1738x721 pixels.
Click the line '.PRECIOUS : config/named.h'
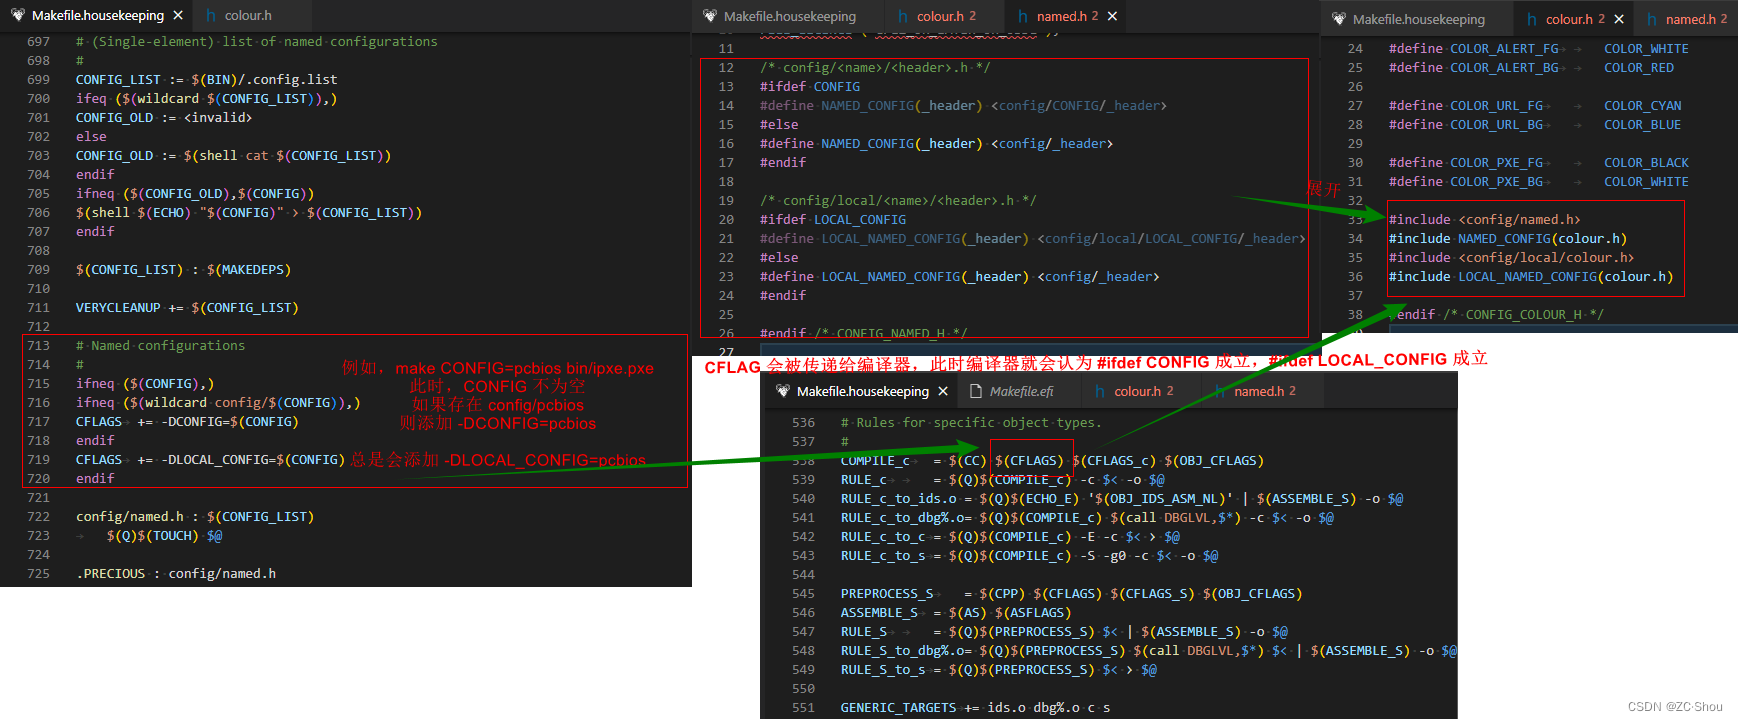tap(176, 573)
